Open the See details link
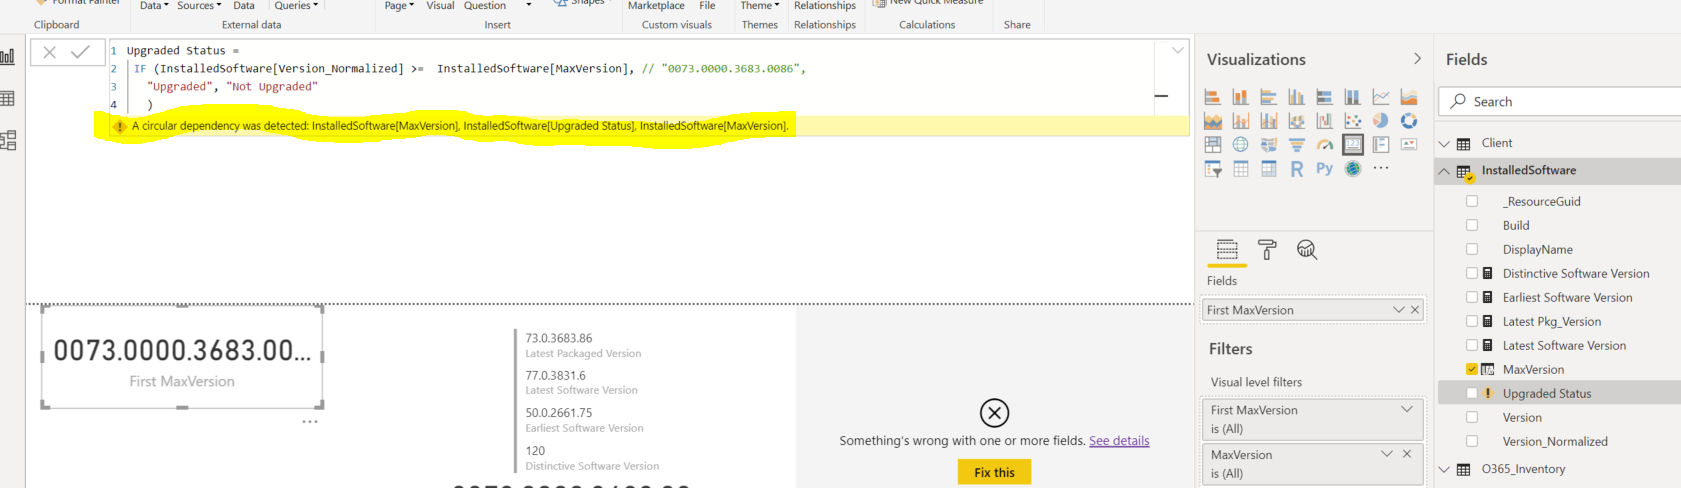Image resolution: width=1681 pixels, height=488 pixels. coord(1119,441)
